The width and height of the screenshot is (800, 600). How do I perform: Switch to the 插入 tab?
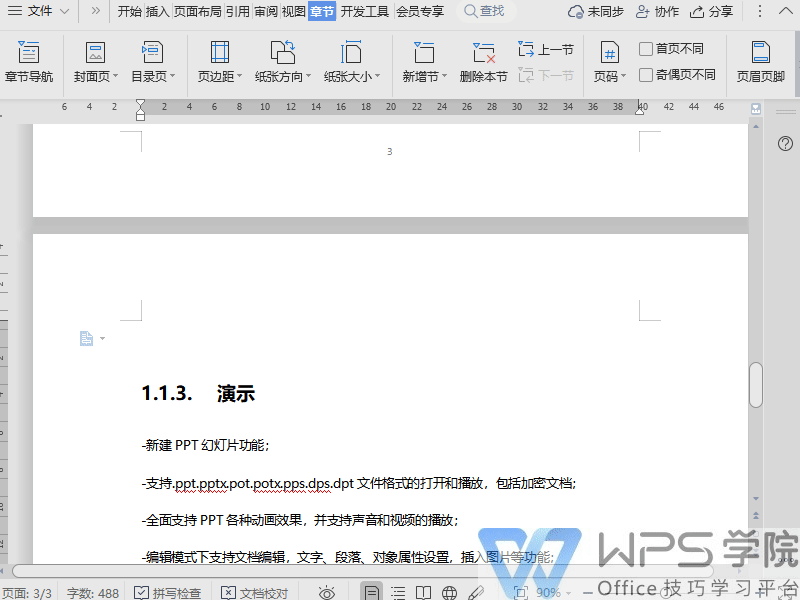[x=157, y=11]
